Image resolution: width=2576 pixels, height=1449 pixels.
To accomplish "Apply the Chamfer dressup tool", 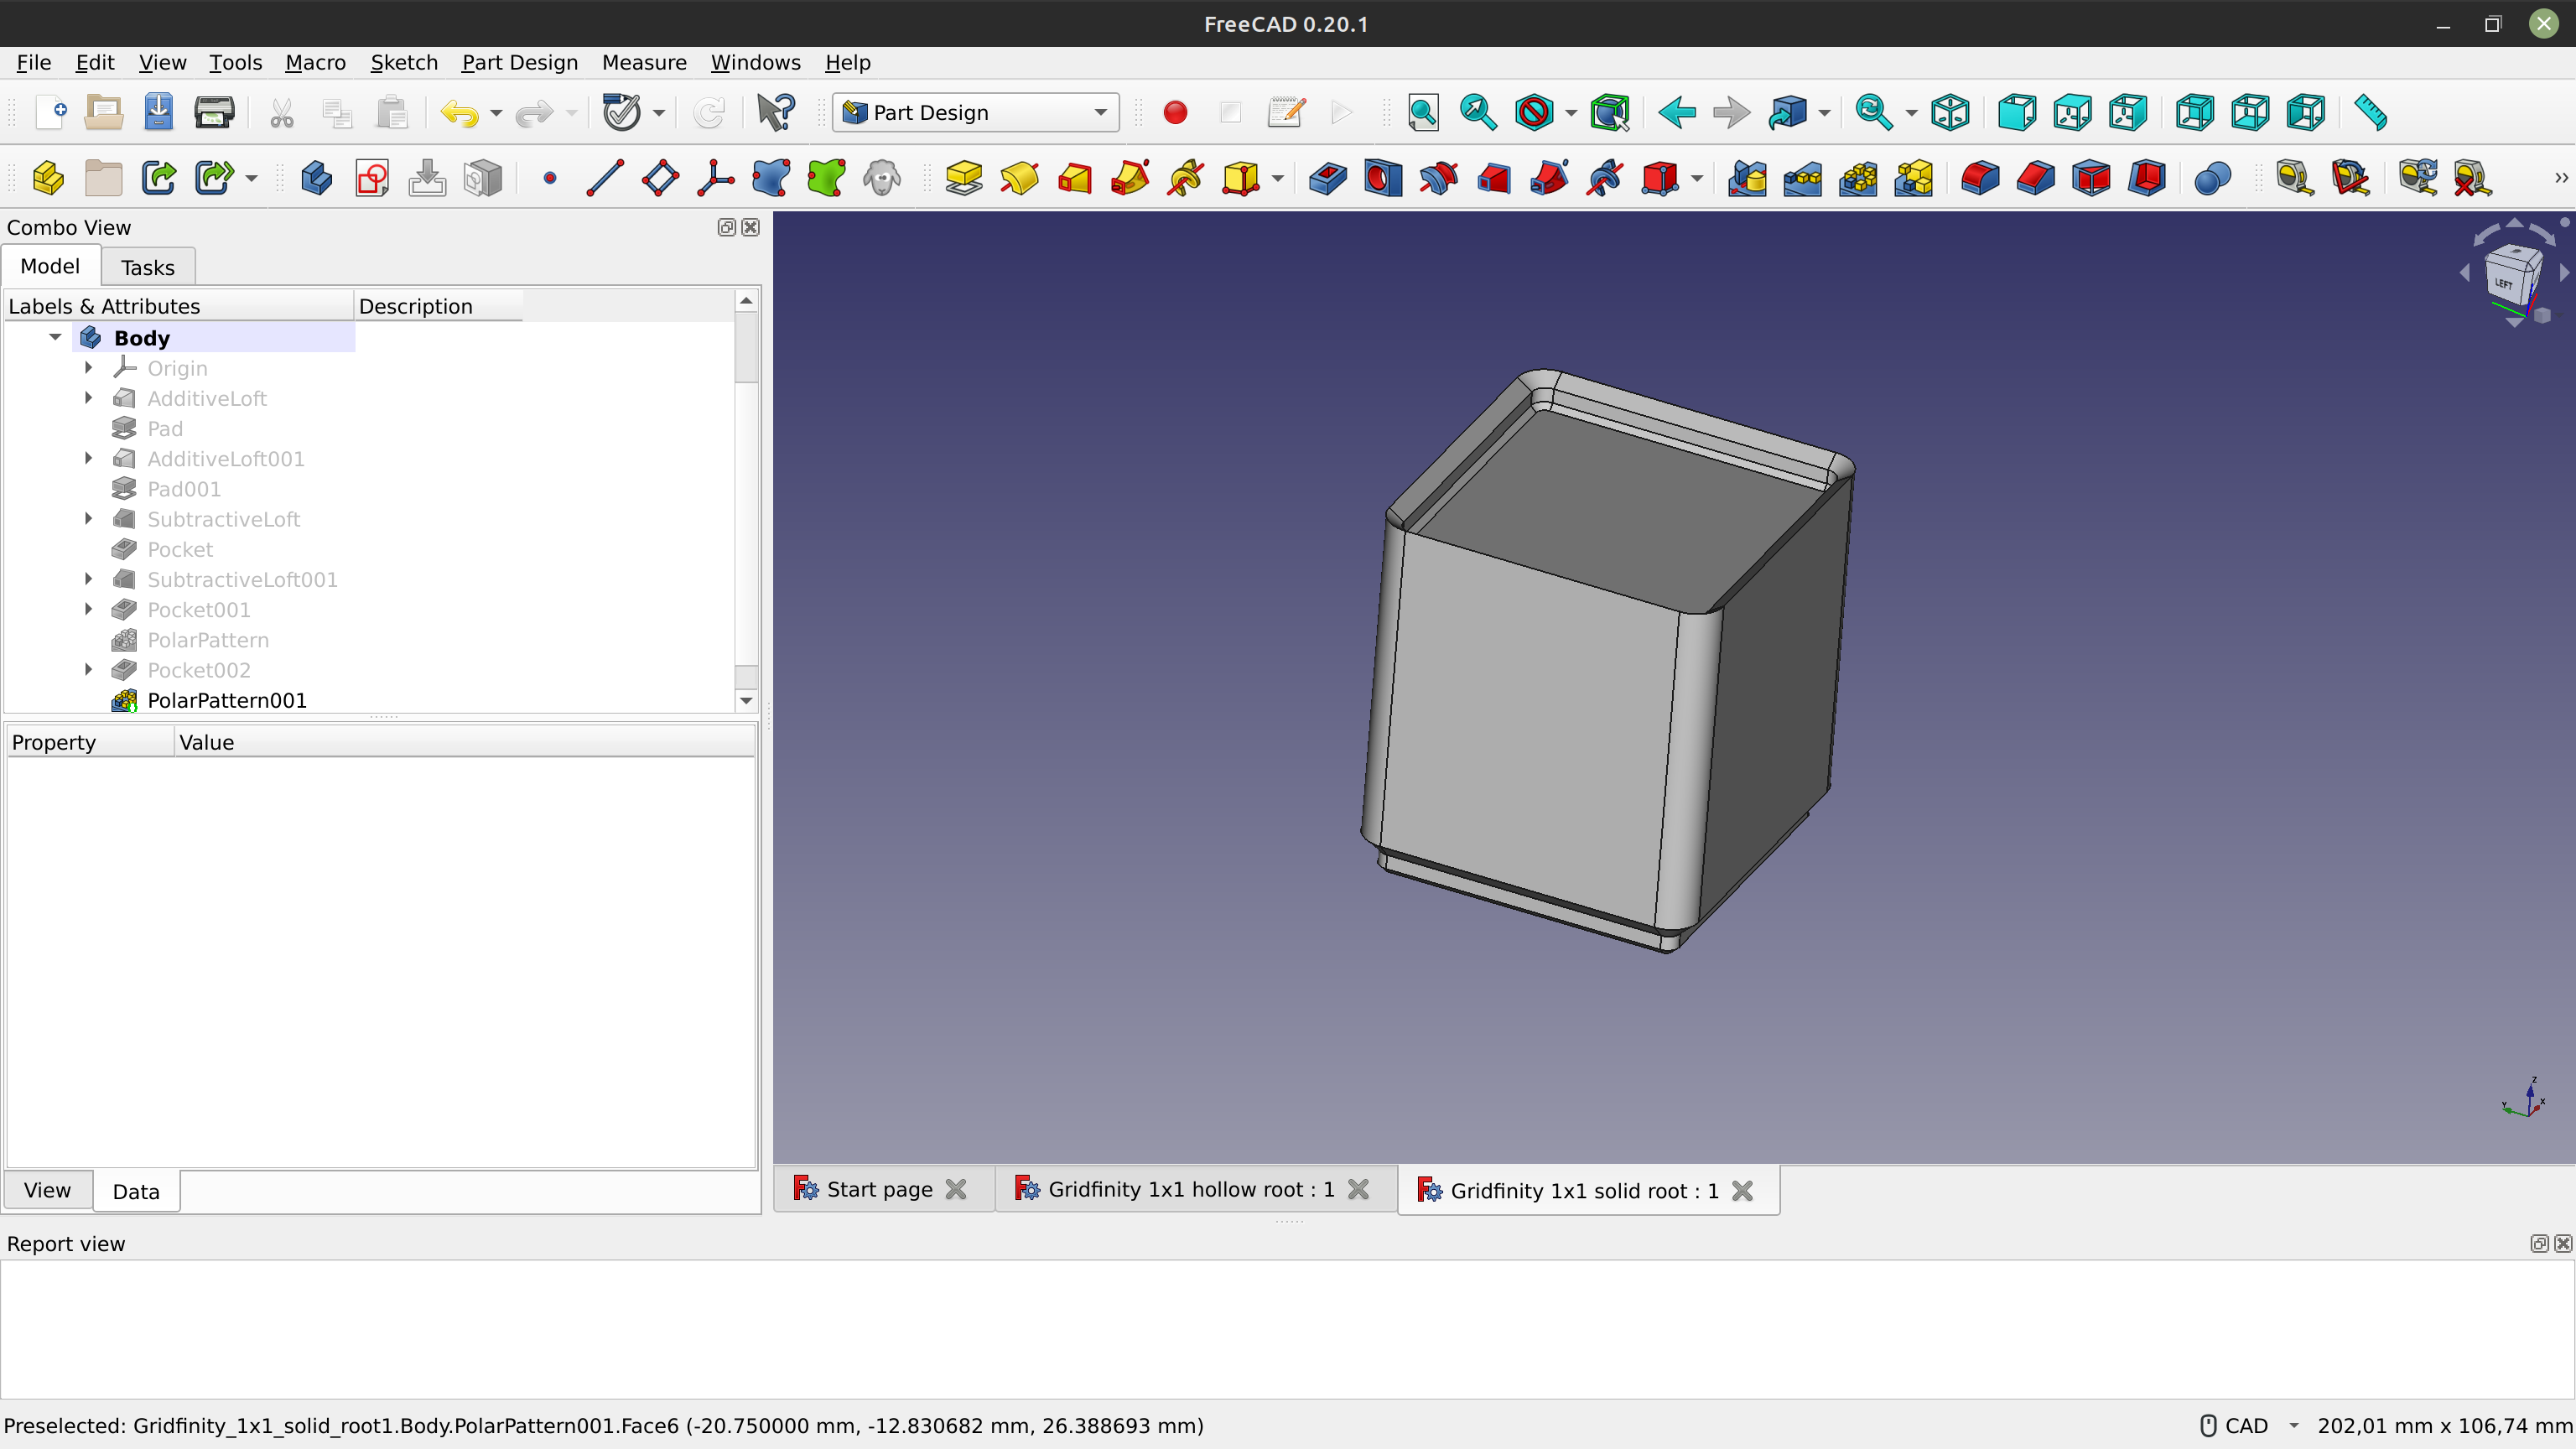I will click(2037, 178).
